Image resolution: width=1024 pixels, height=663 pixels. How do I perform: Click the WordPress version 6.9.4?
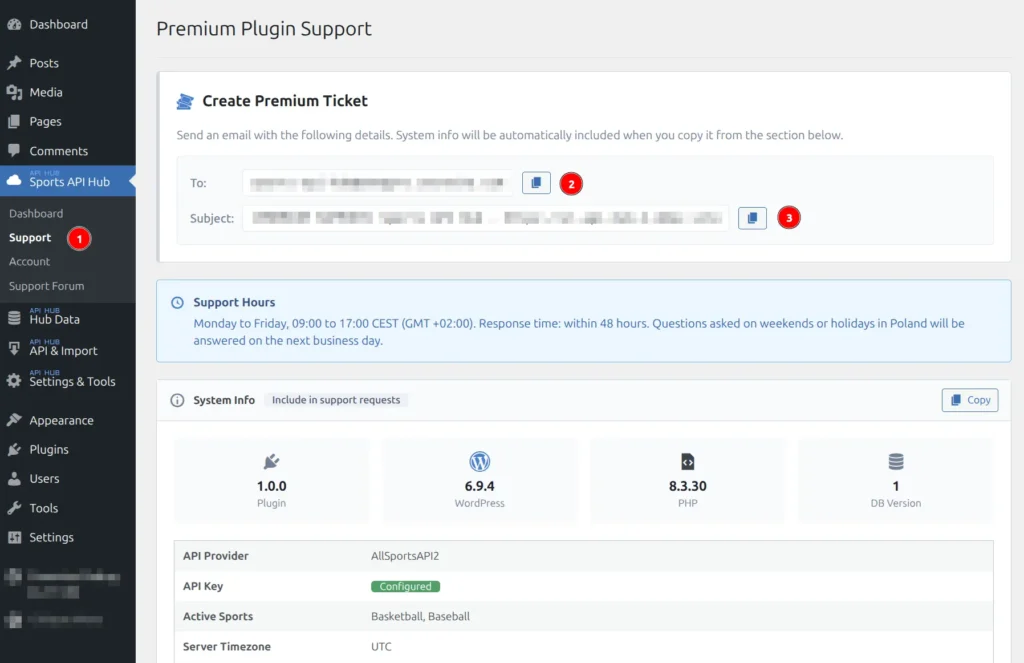pos(479,487)
